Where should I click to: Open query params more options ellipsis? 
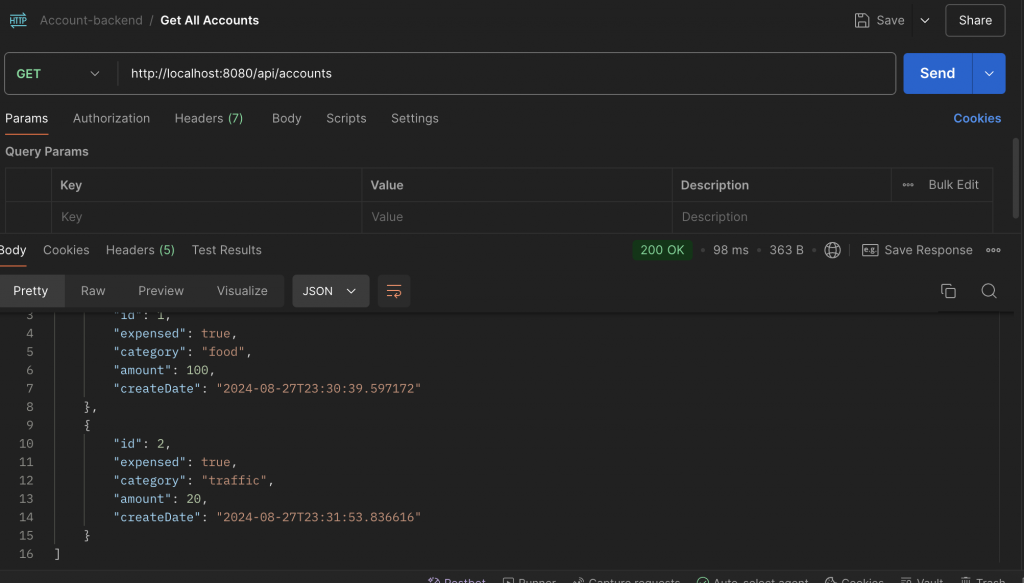point(908,185)
